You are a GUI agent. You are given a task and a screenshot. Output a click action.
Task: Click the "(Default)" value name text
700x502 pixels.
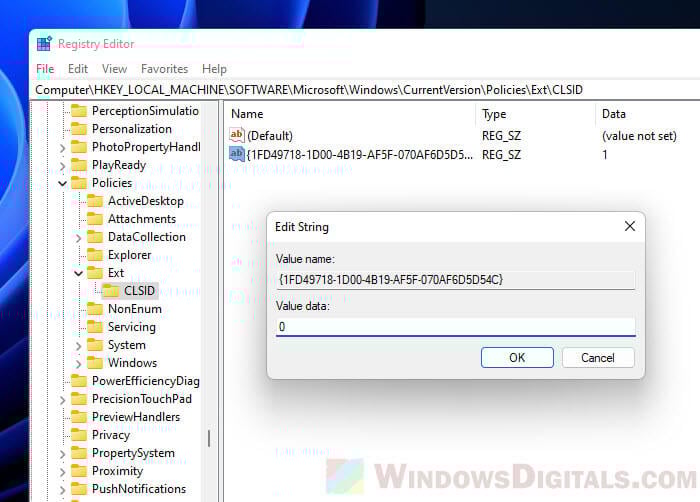270,136
